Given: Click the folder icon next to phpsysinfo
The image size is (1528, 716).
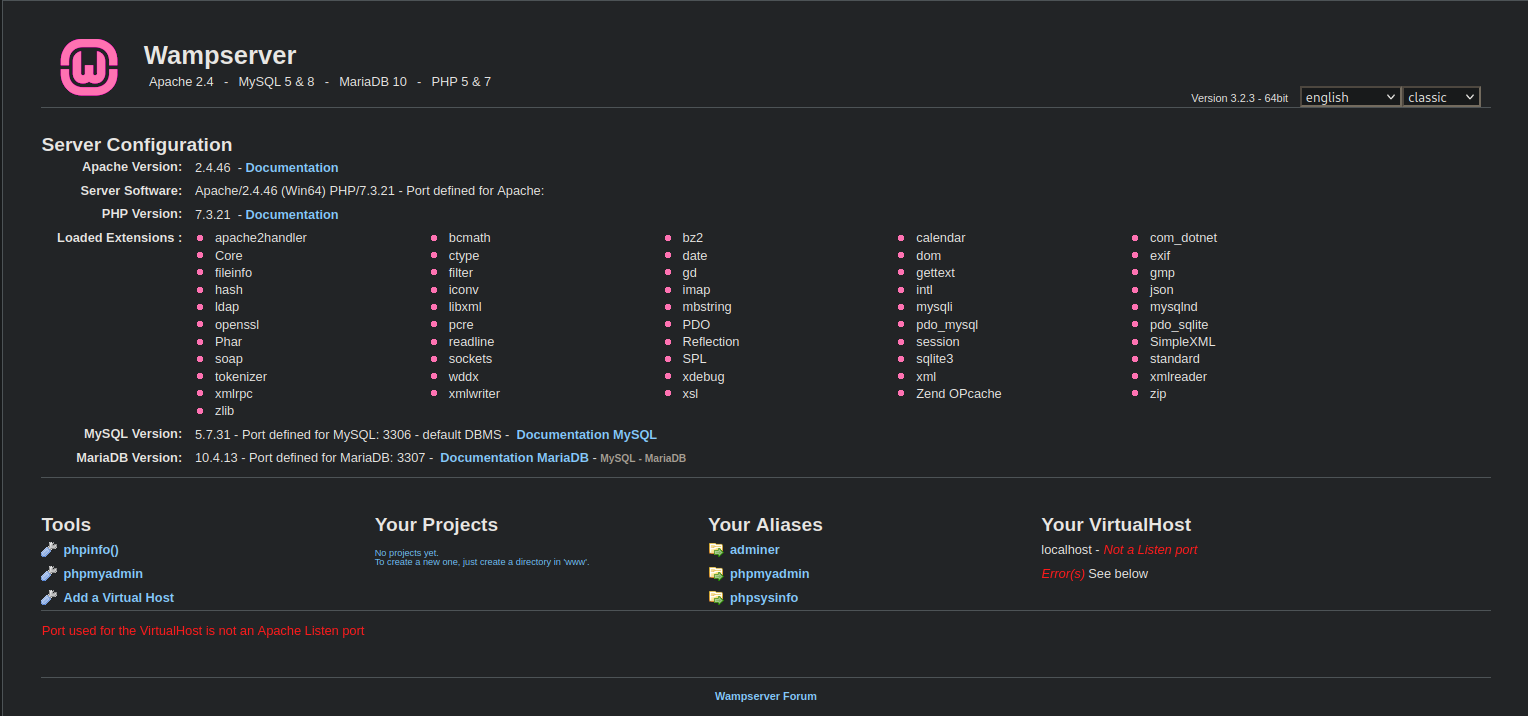Looking at the screenshot, I should 716,597.
